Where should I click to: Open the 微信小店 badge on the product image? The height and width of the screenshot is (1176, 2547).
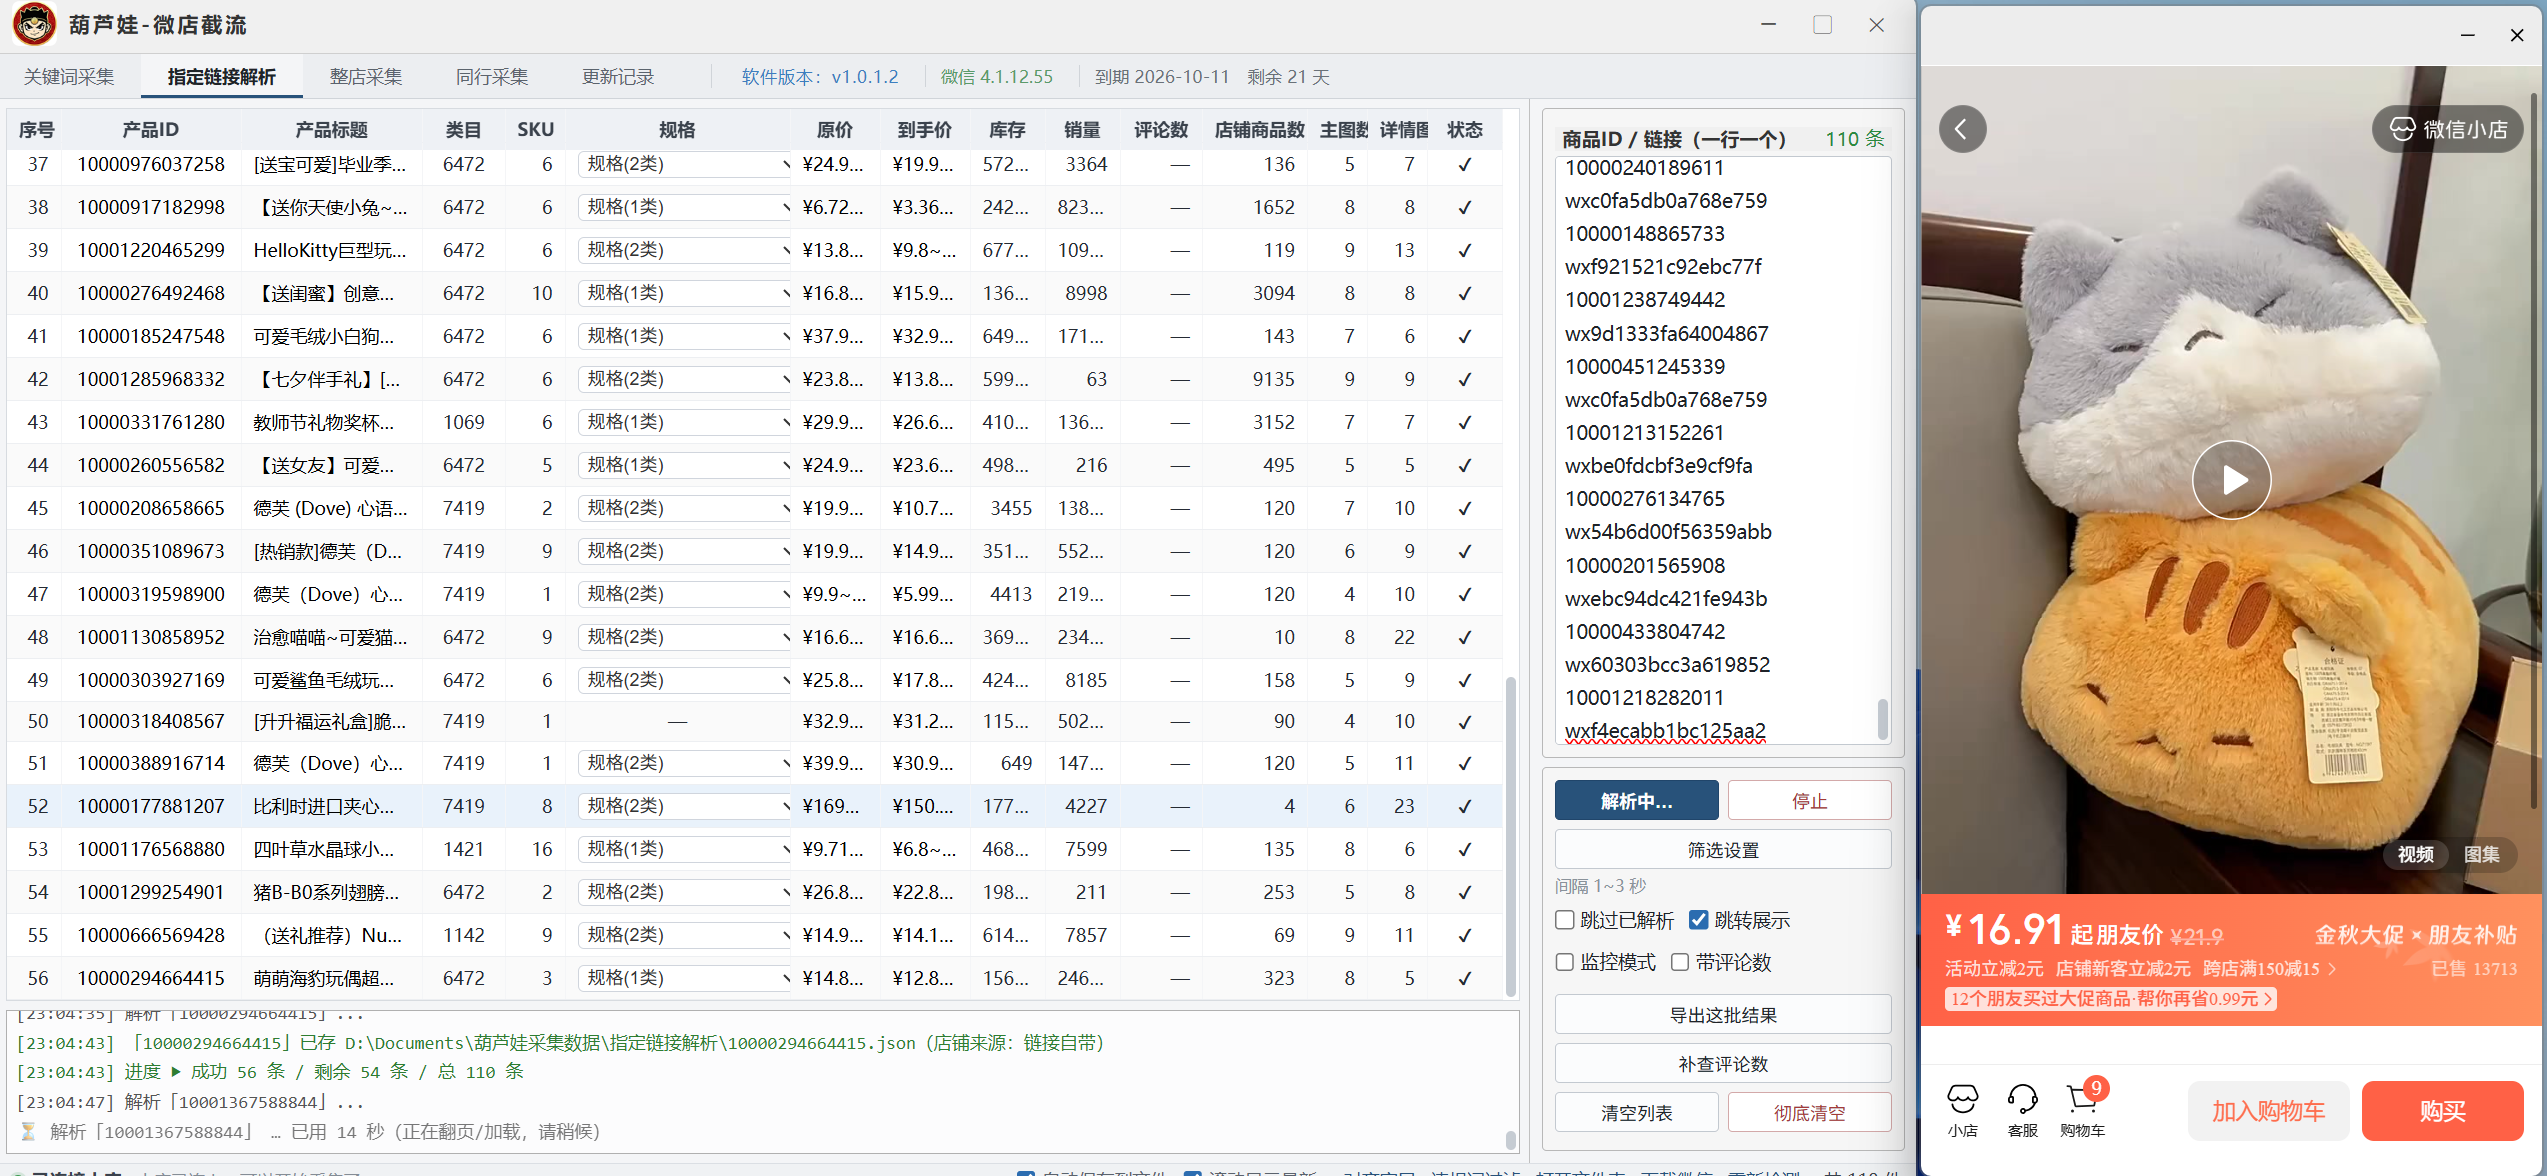[x=2448, y=129]
